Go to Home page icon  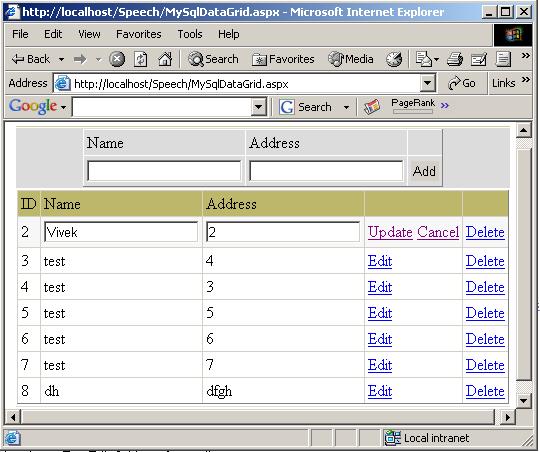tap(165, 59)
